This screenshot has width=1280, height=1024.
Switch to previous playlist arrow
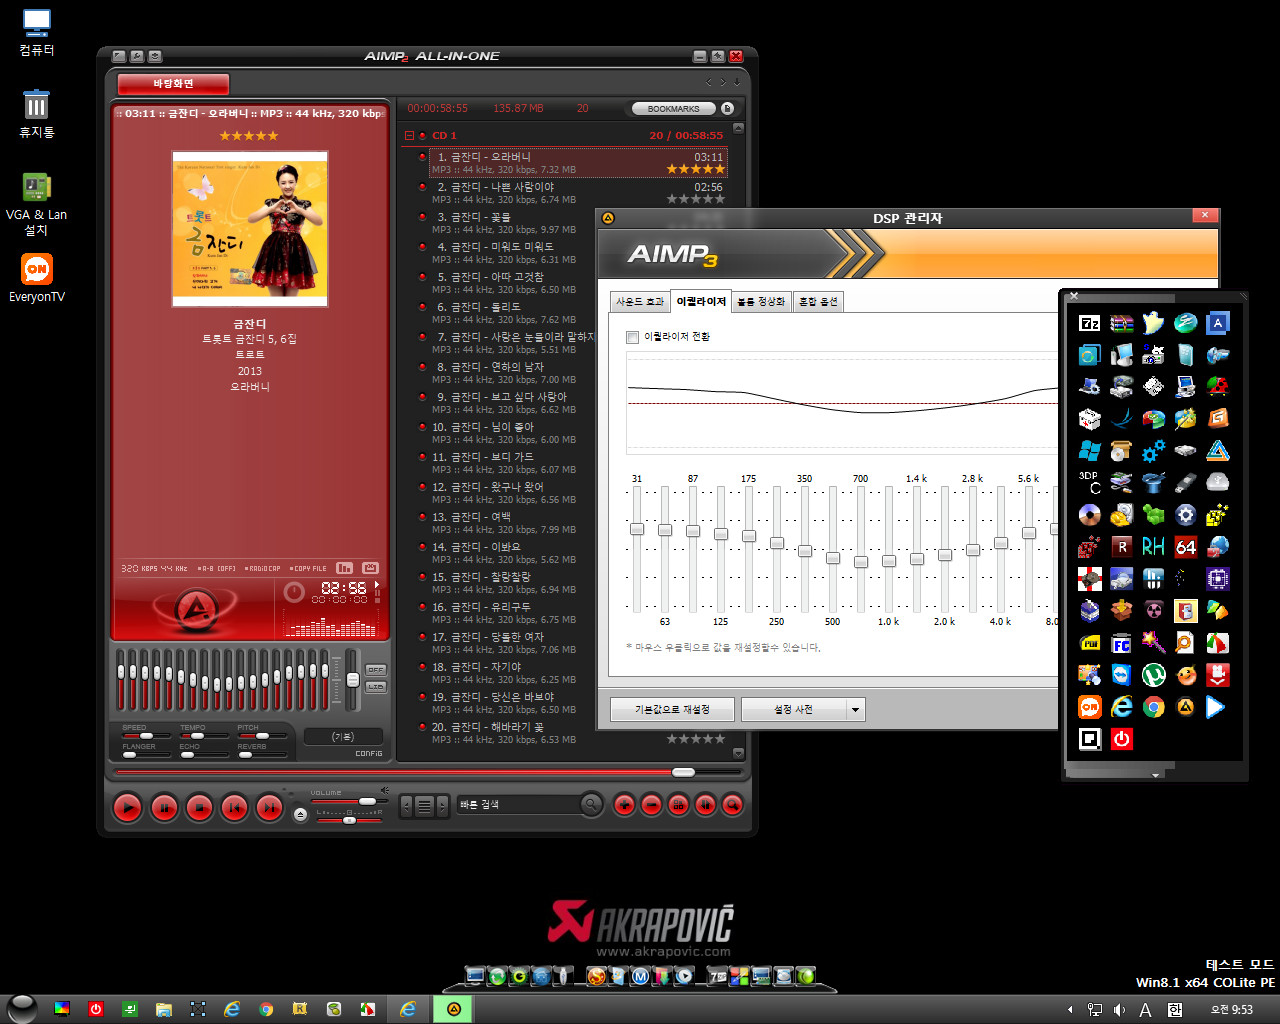coord(405,805)
